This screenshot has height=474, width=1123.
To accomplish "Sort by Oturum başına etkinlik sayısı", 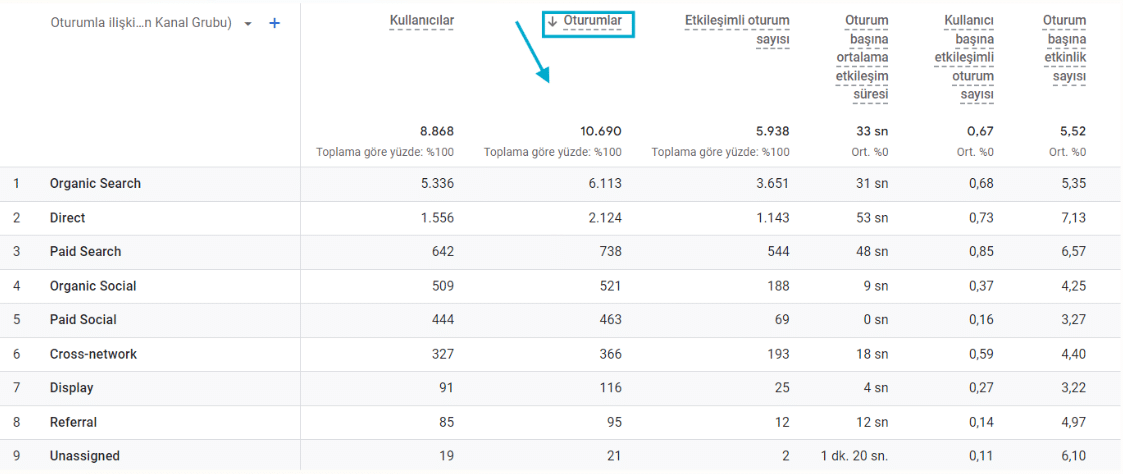I will (x=1064, y=48).
